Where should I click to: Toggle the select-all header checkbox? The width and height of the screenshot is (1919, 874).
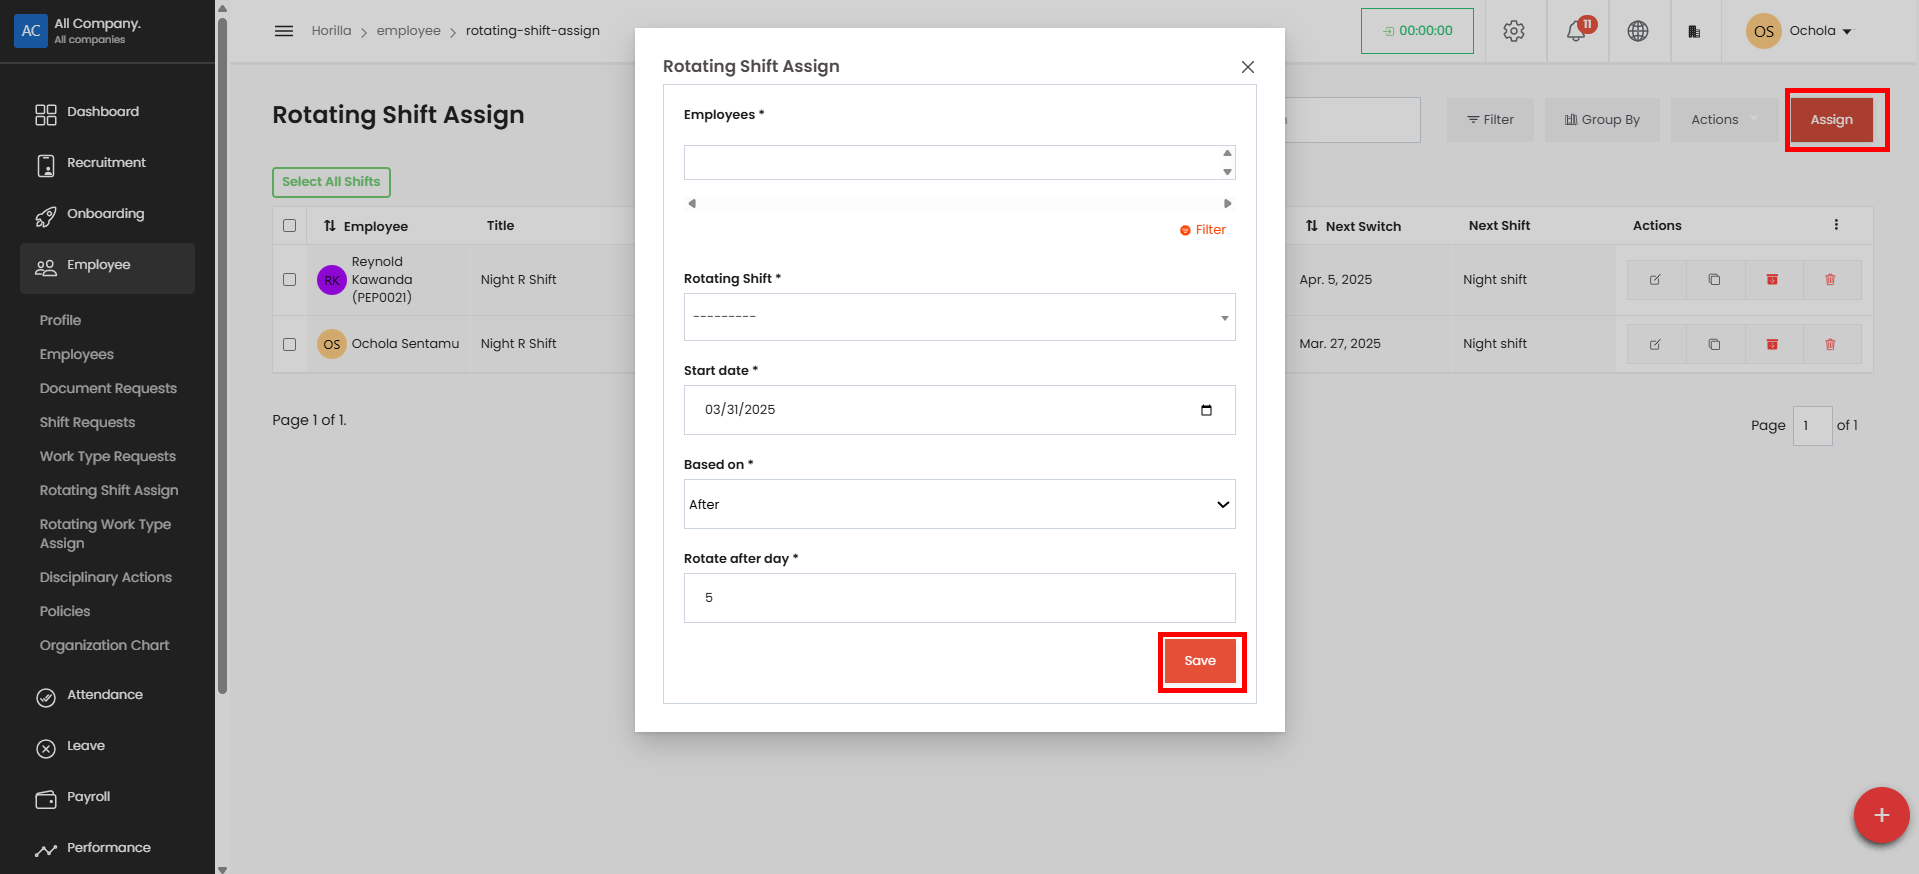point(290,226)
